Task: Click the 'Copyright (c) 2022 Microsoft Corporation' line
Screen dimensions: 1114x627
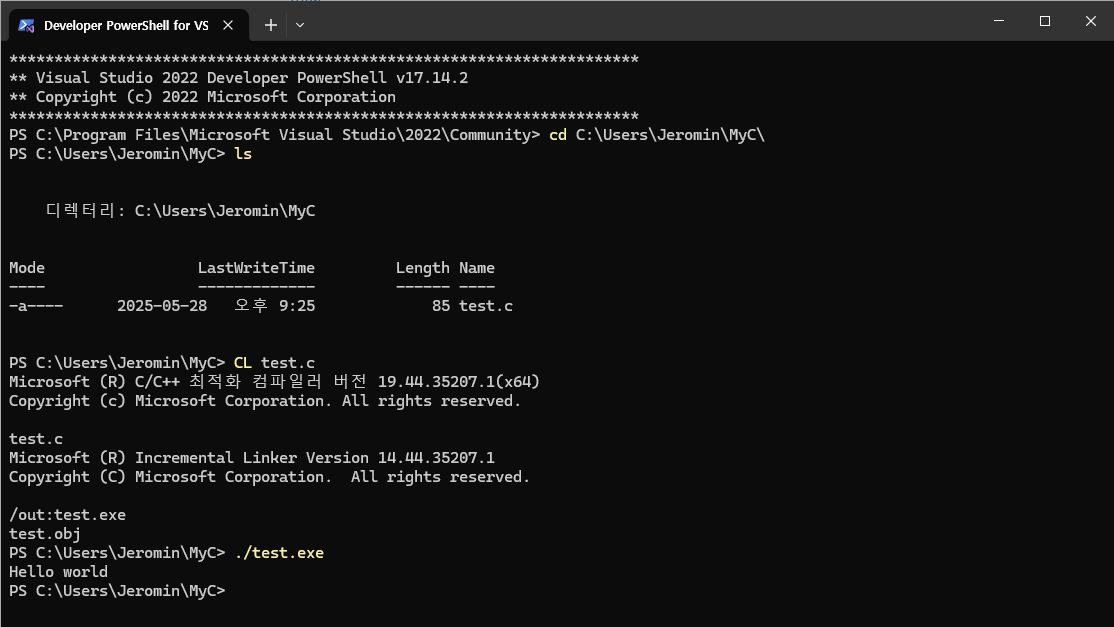Action: (202, 97)
